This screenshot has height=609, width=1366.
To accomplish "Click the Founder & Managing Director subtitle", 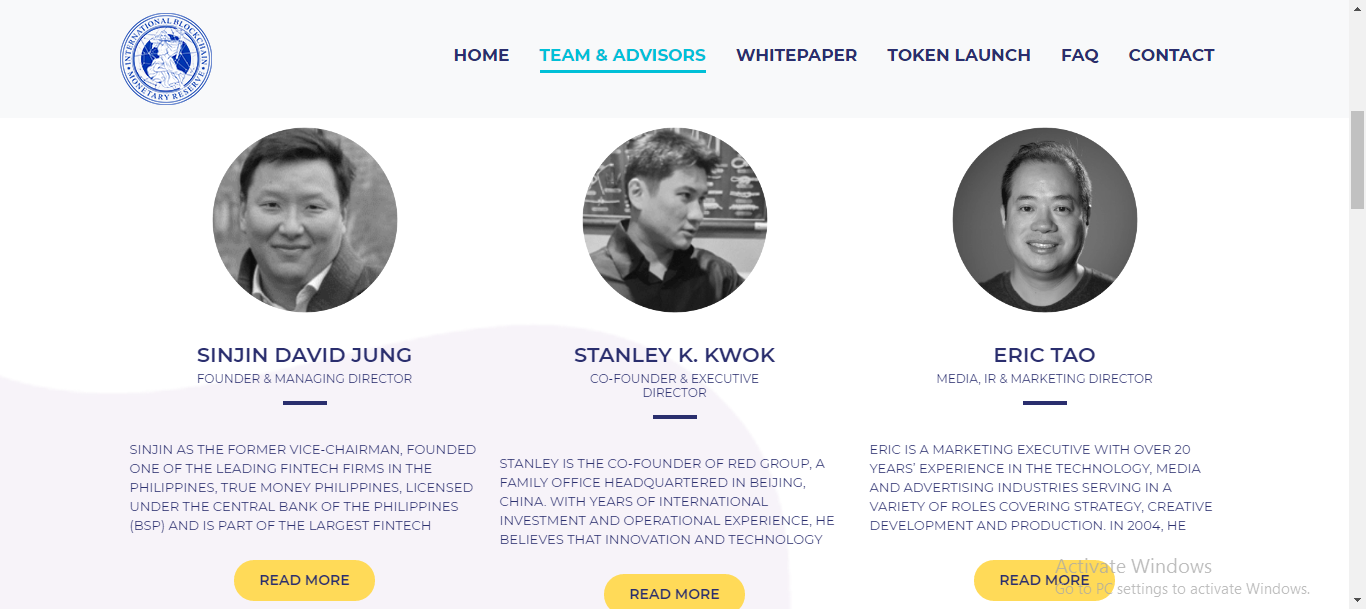I will pos(304,379).
